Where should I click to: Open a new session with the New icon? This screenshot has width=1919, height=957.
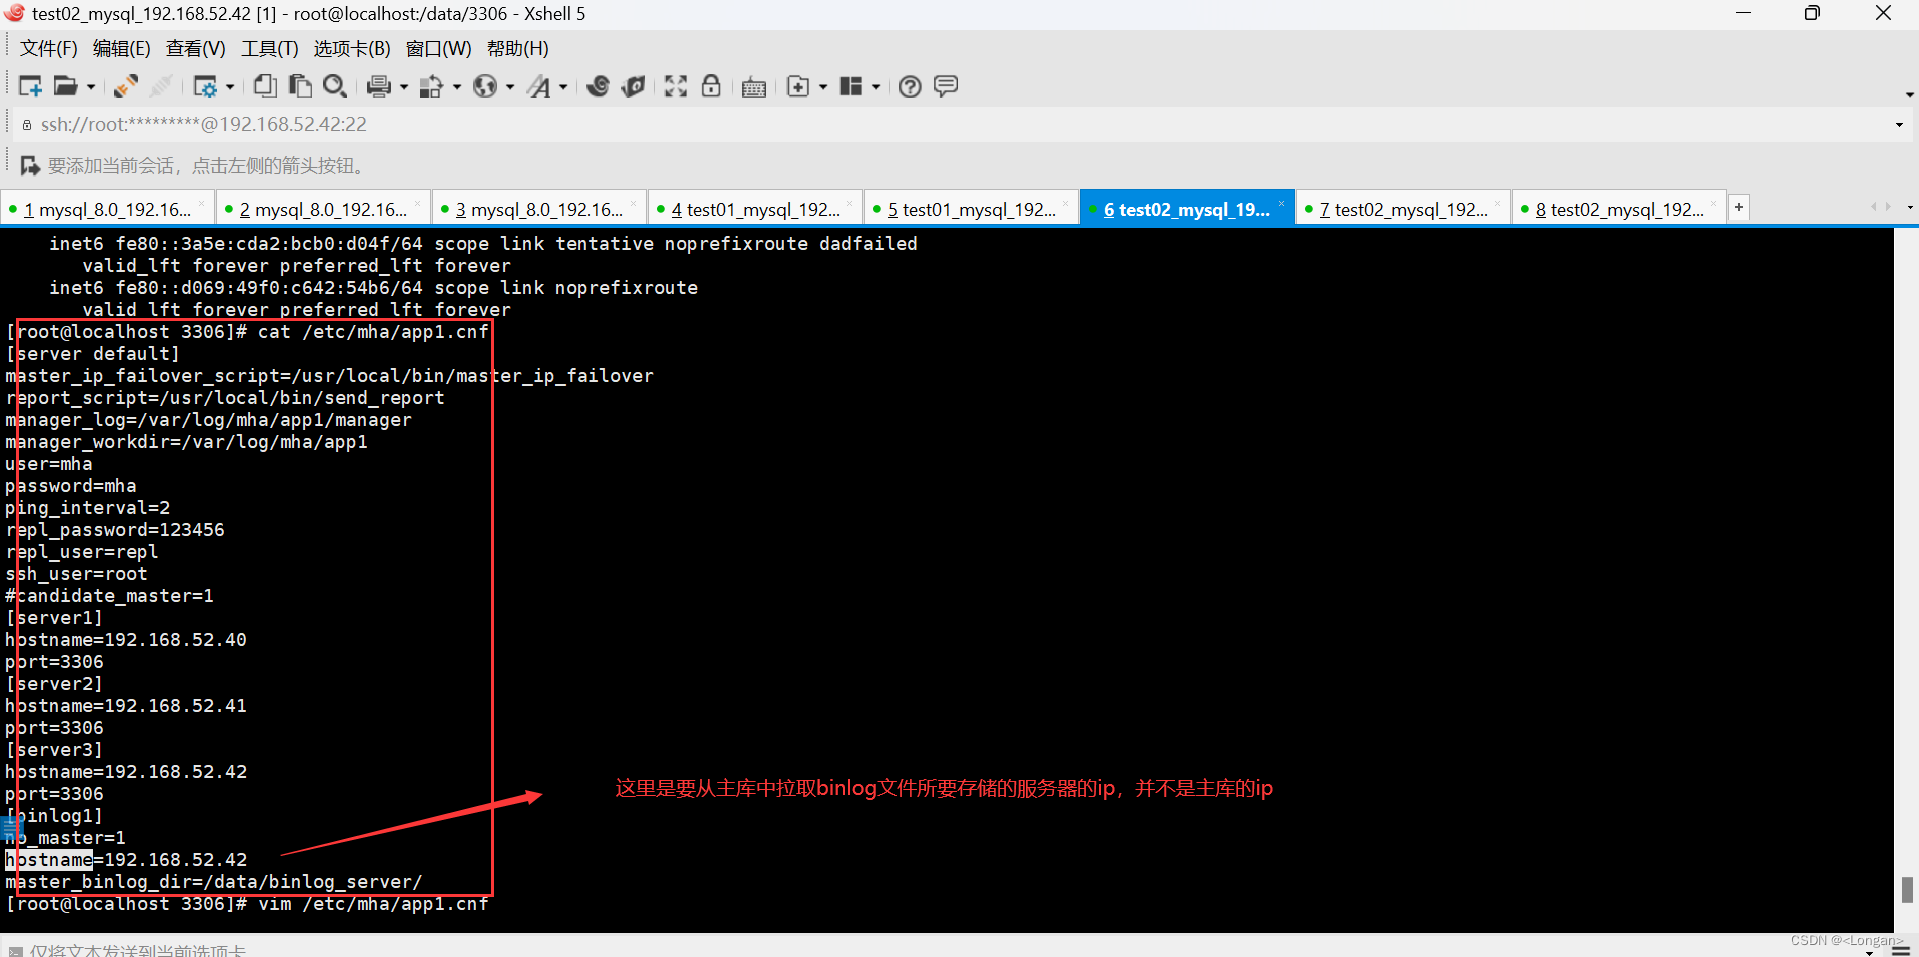point(30,86)
